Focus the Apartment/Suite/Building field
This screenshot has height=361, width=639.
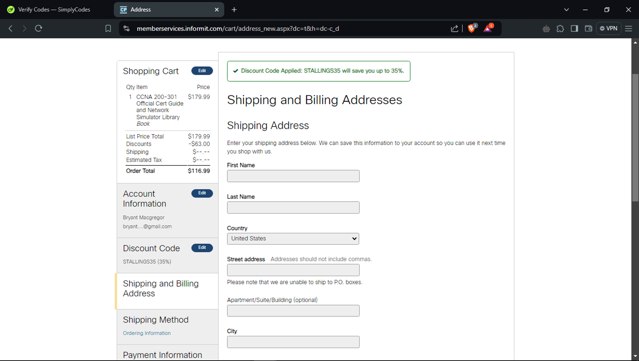[x=293, y=310]
